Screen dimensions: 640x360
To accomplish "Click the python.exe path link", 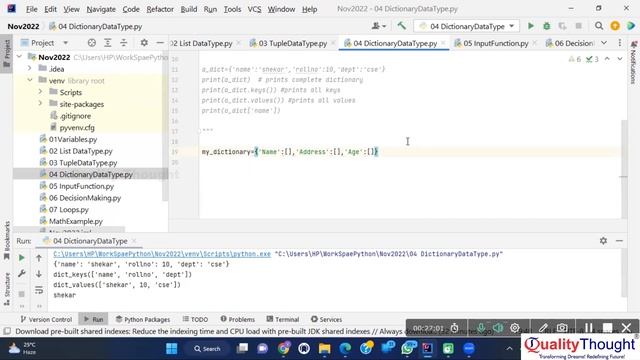I will pyautogui.click(x=162, y=254).
